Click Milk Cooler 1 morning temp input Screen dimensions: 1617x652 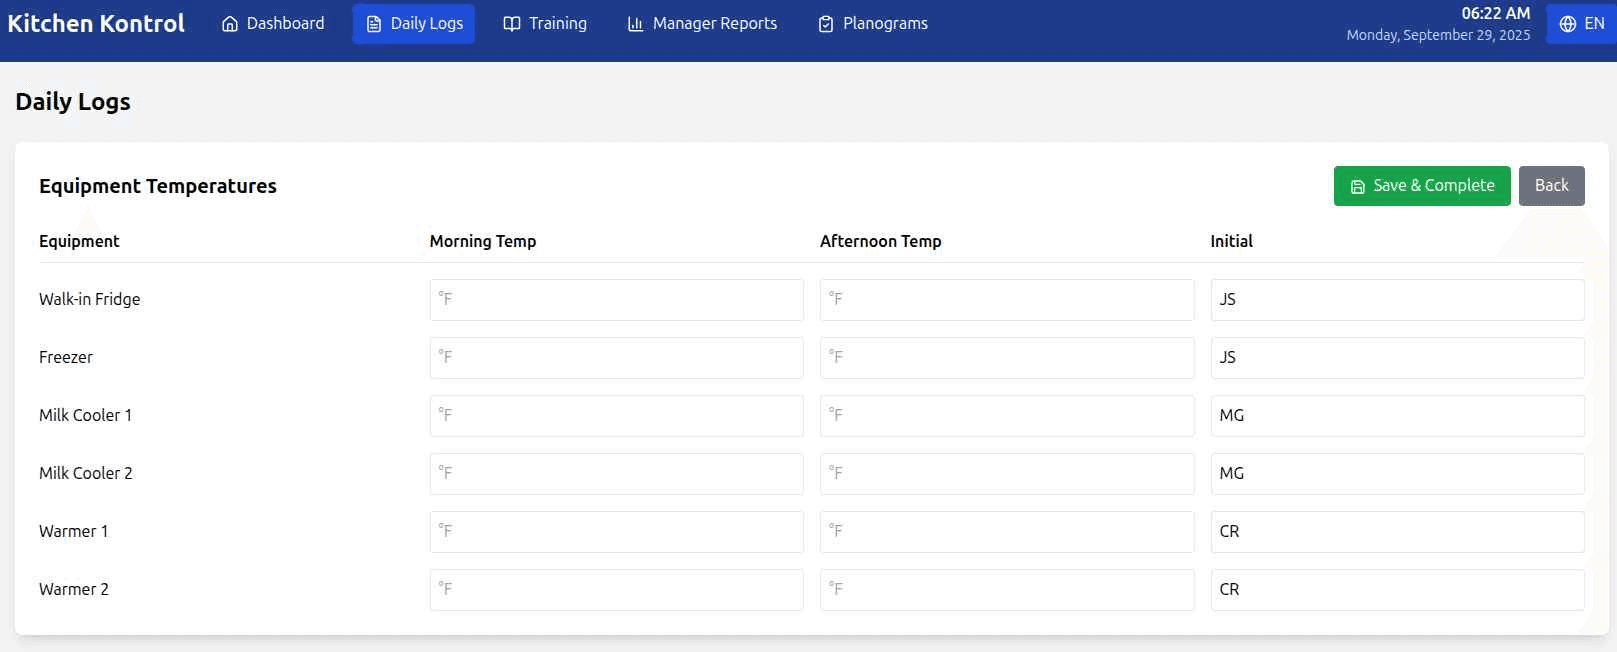pos(616,416)
